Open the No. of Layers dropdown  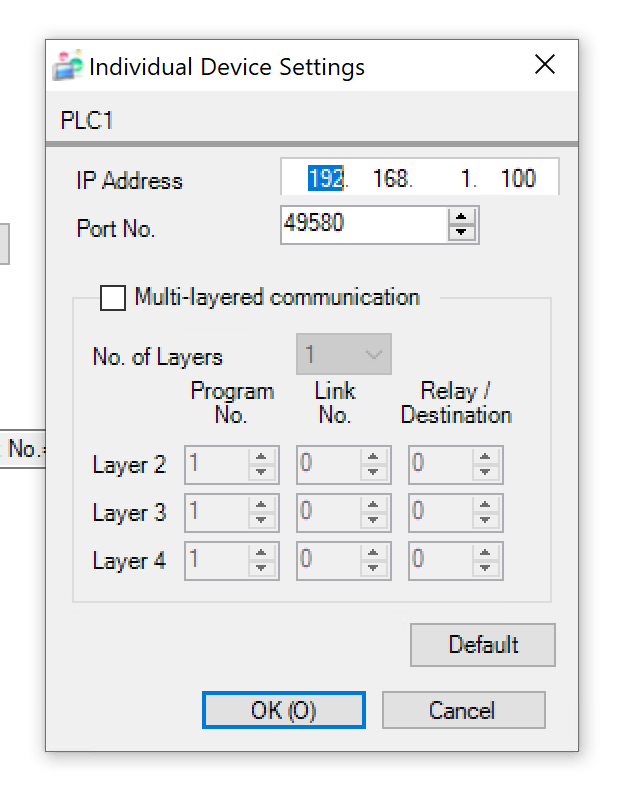tap(343, 355)
